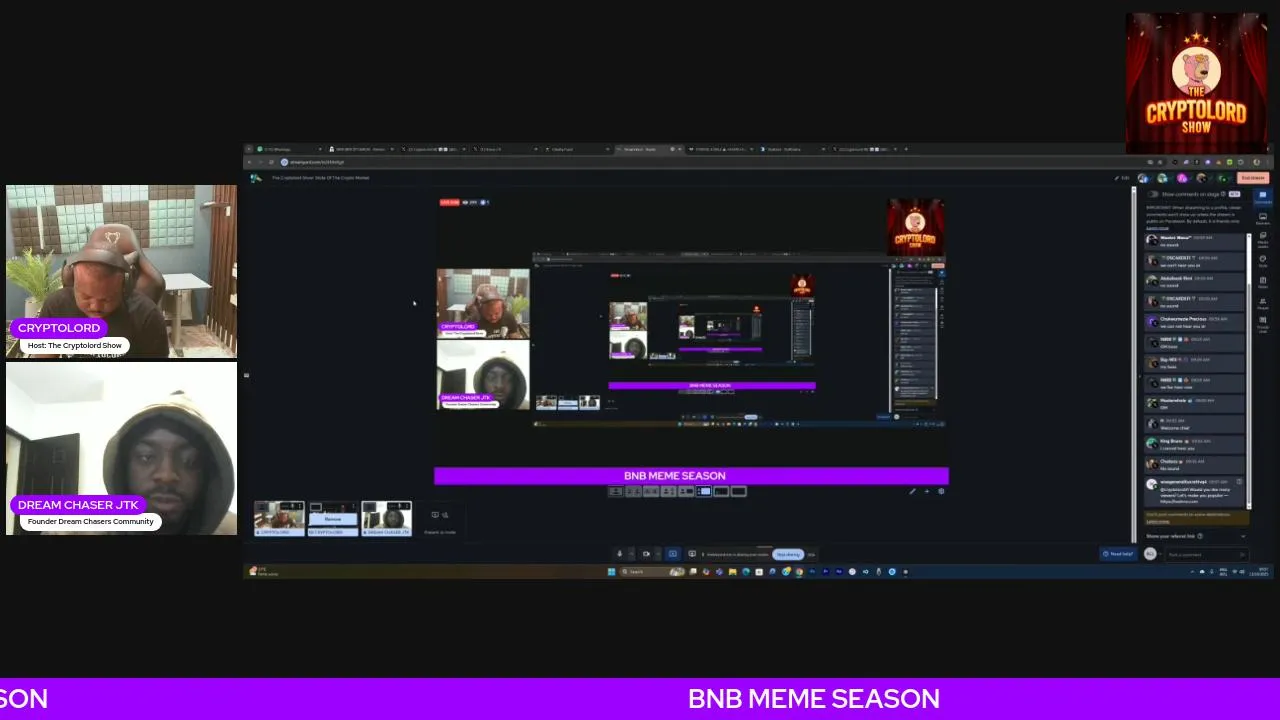
Task: Select the currently highlighted screen layout
Action: click(704, 491)
